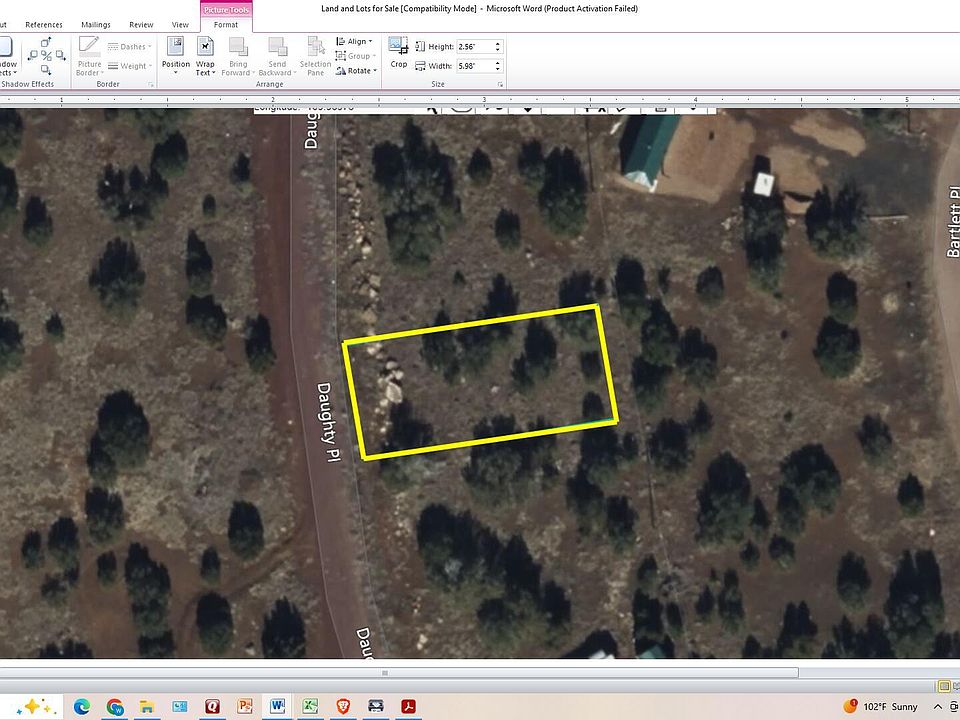Screen dimensions: 960x720
Task: Switch to Print Layout view in status bar
Action: (x=944, y=686)
